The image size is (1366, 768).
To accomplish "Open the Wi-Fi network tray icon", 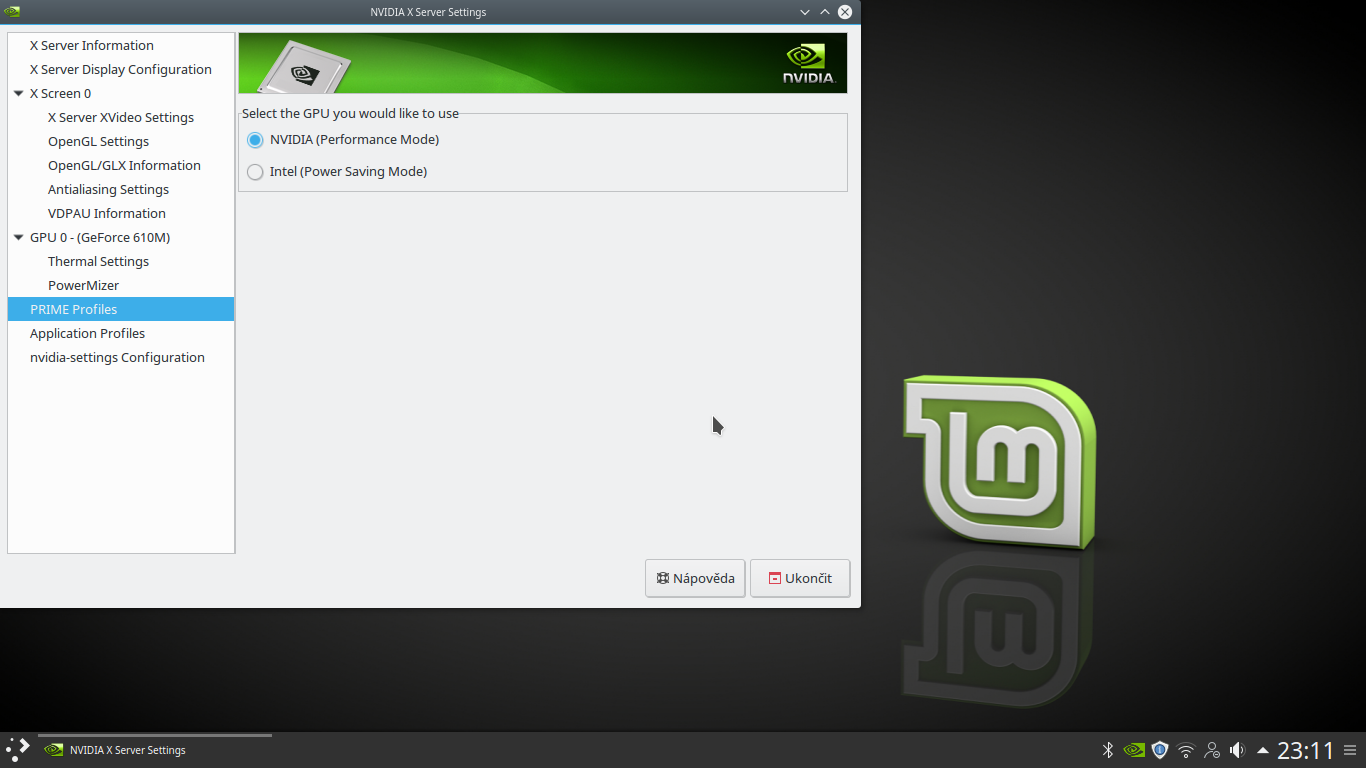I will (x=1186, y=750).
